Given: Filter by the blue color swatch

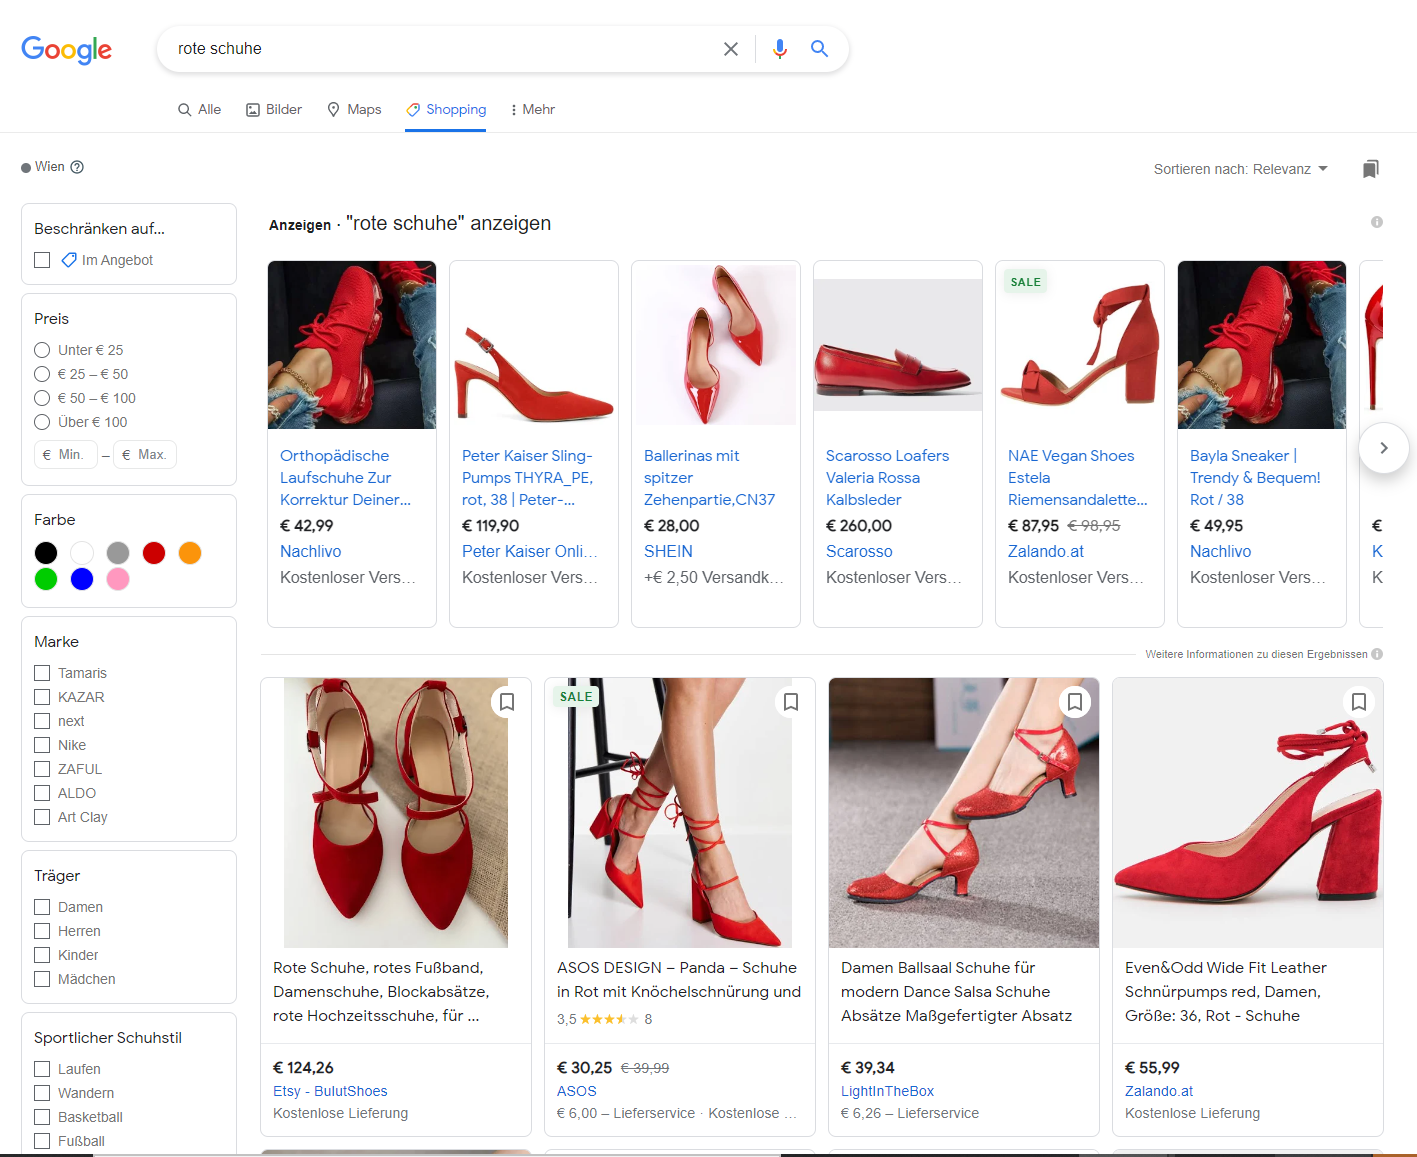Looking at the screenshot, I should coord(82,579).
